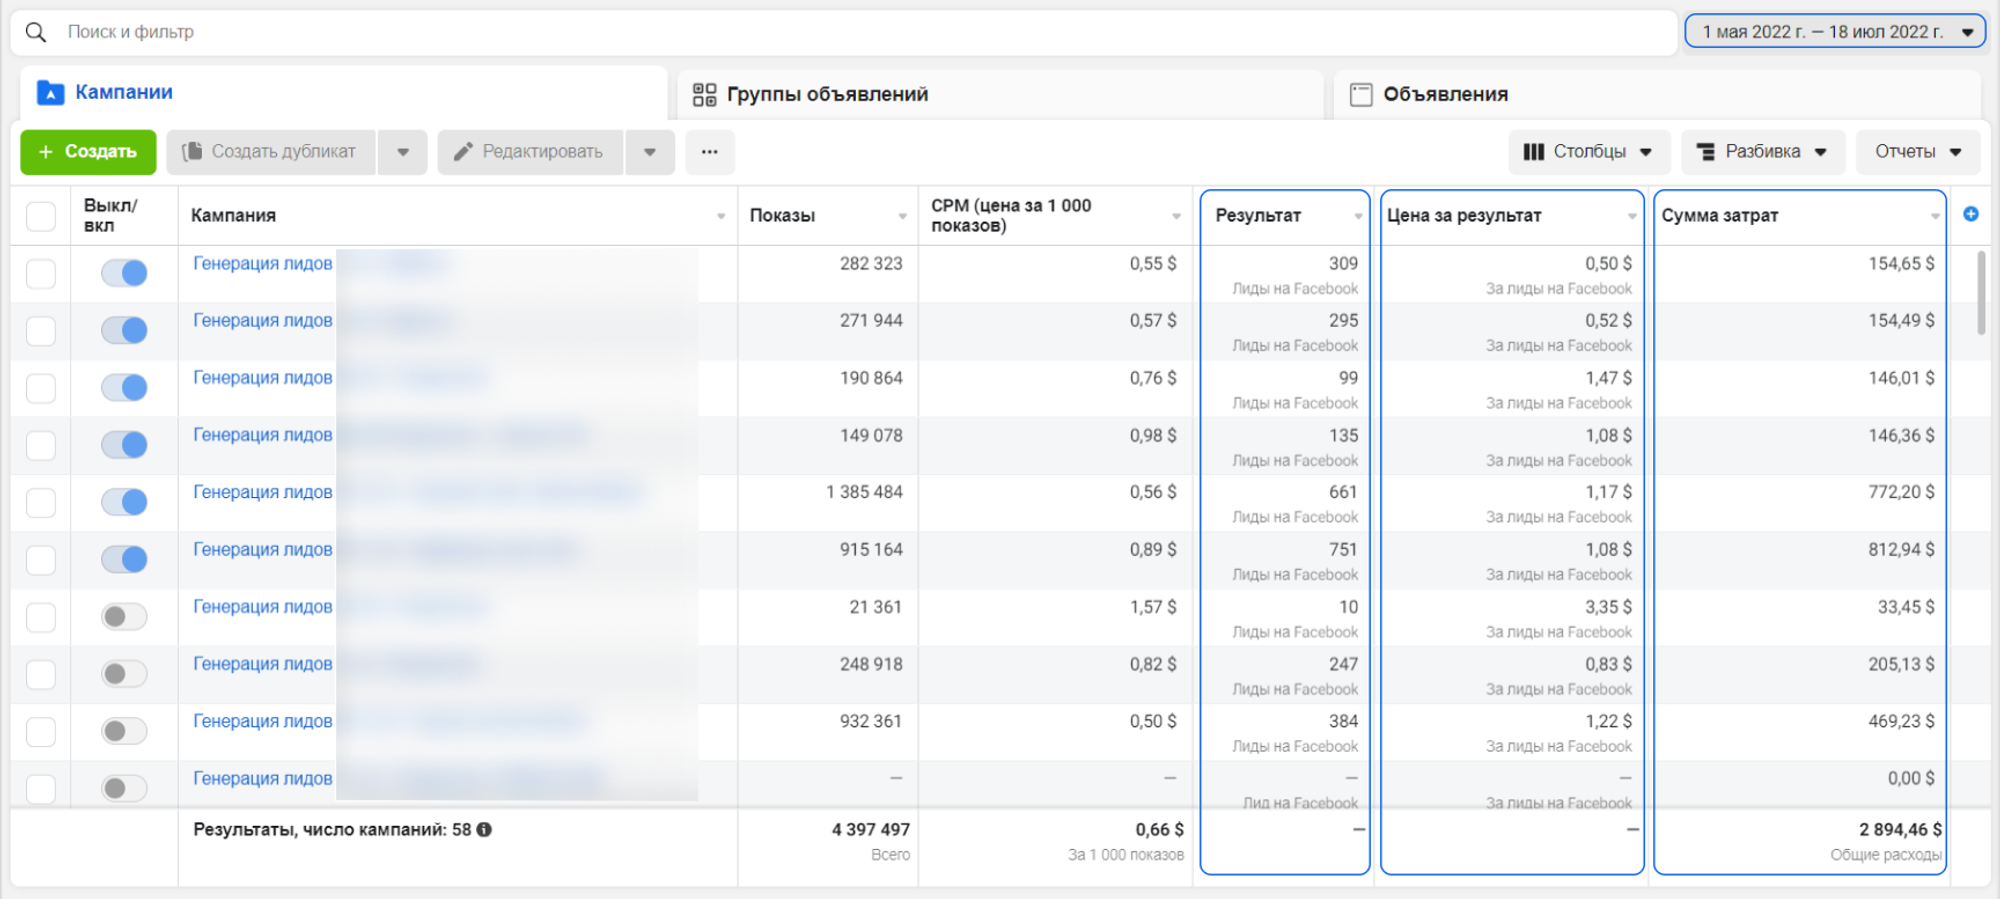This screenshot has height=899, width=2000.
Task: Open the Цена за результат column arrow
Action: coord(1632,216)
